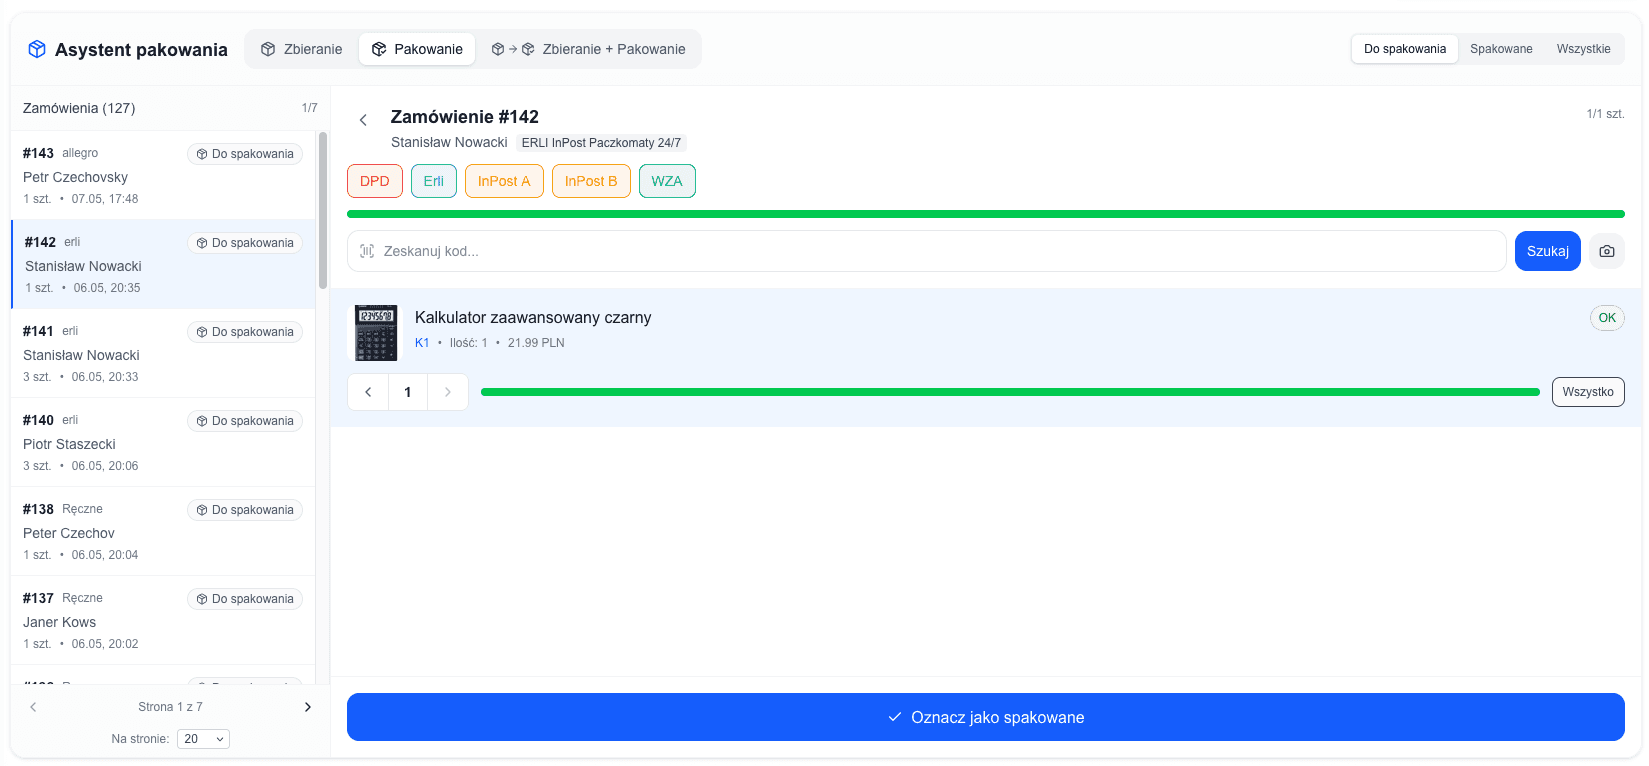The image size is (1649, 766).
Task: Choose the InPost B tag
Action: tap(591, 181)
